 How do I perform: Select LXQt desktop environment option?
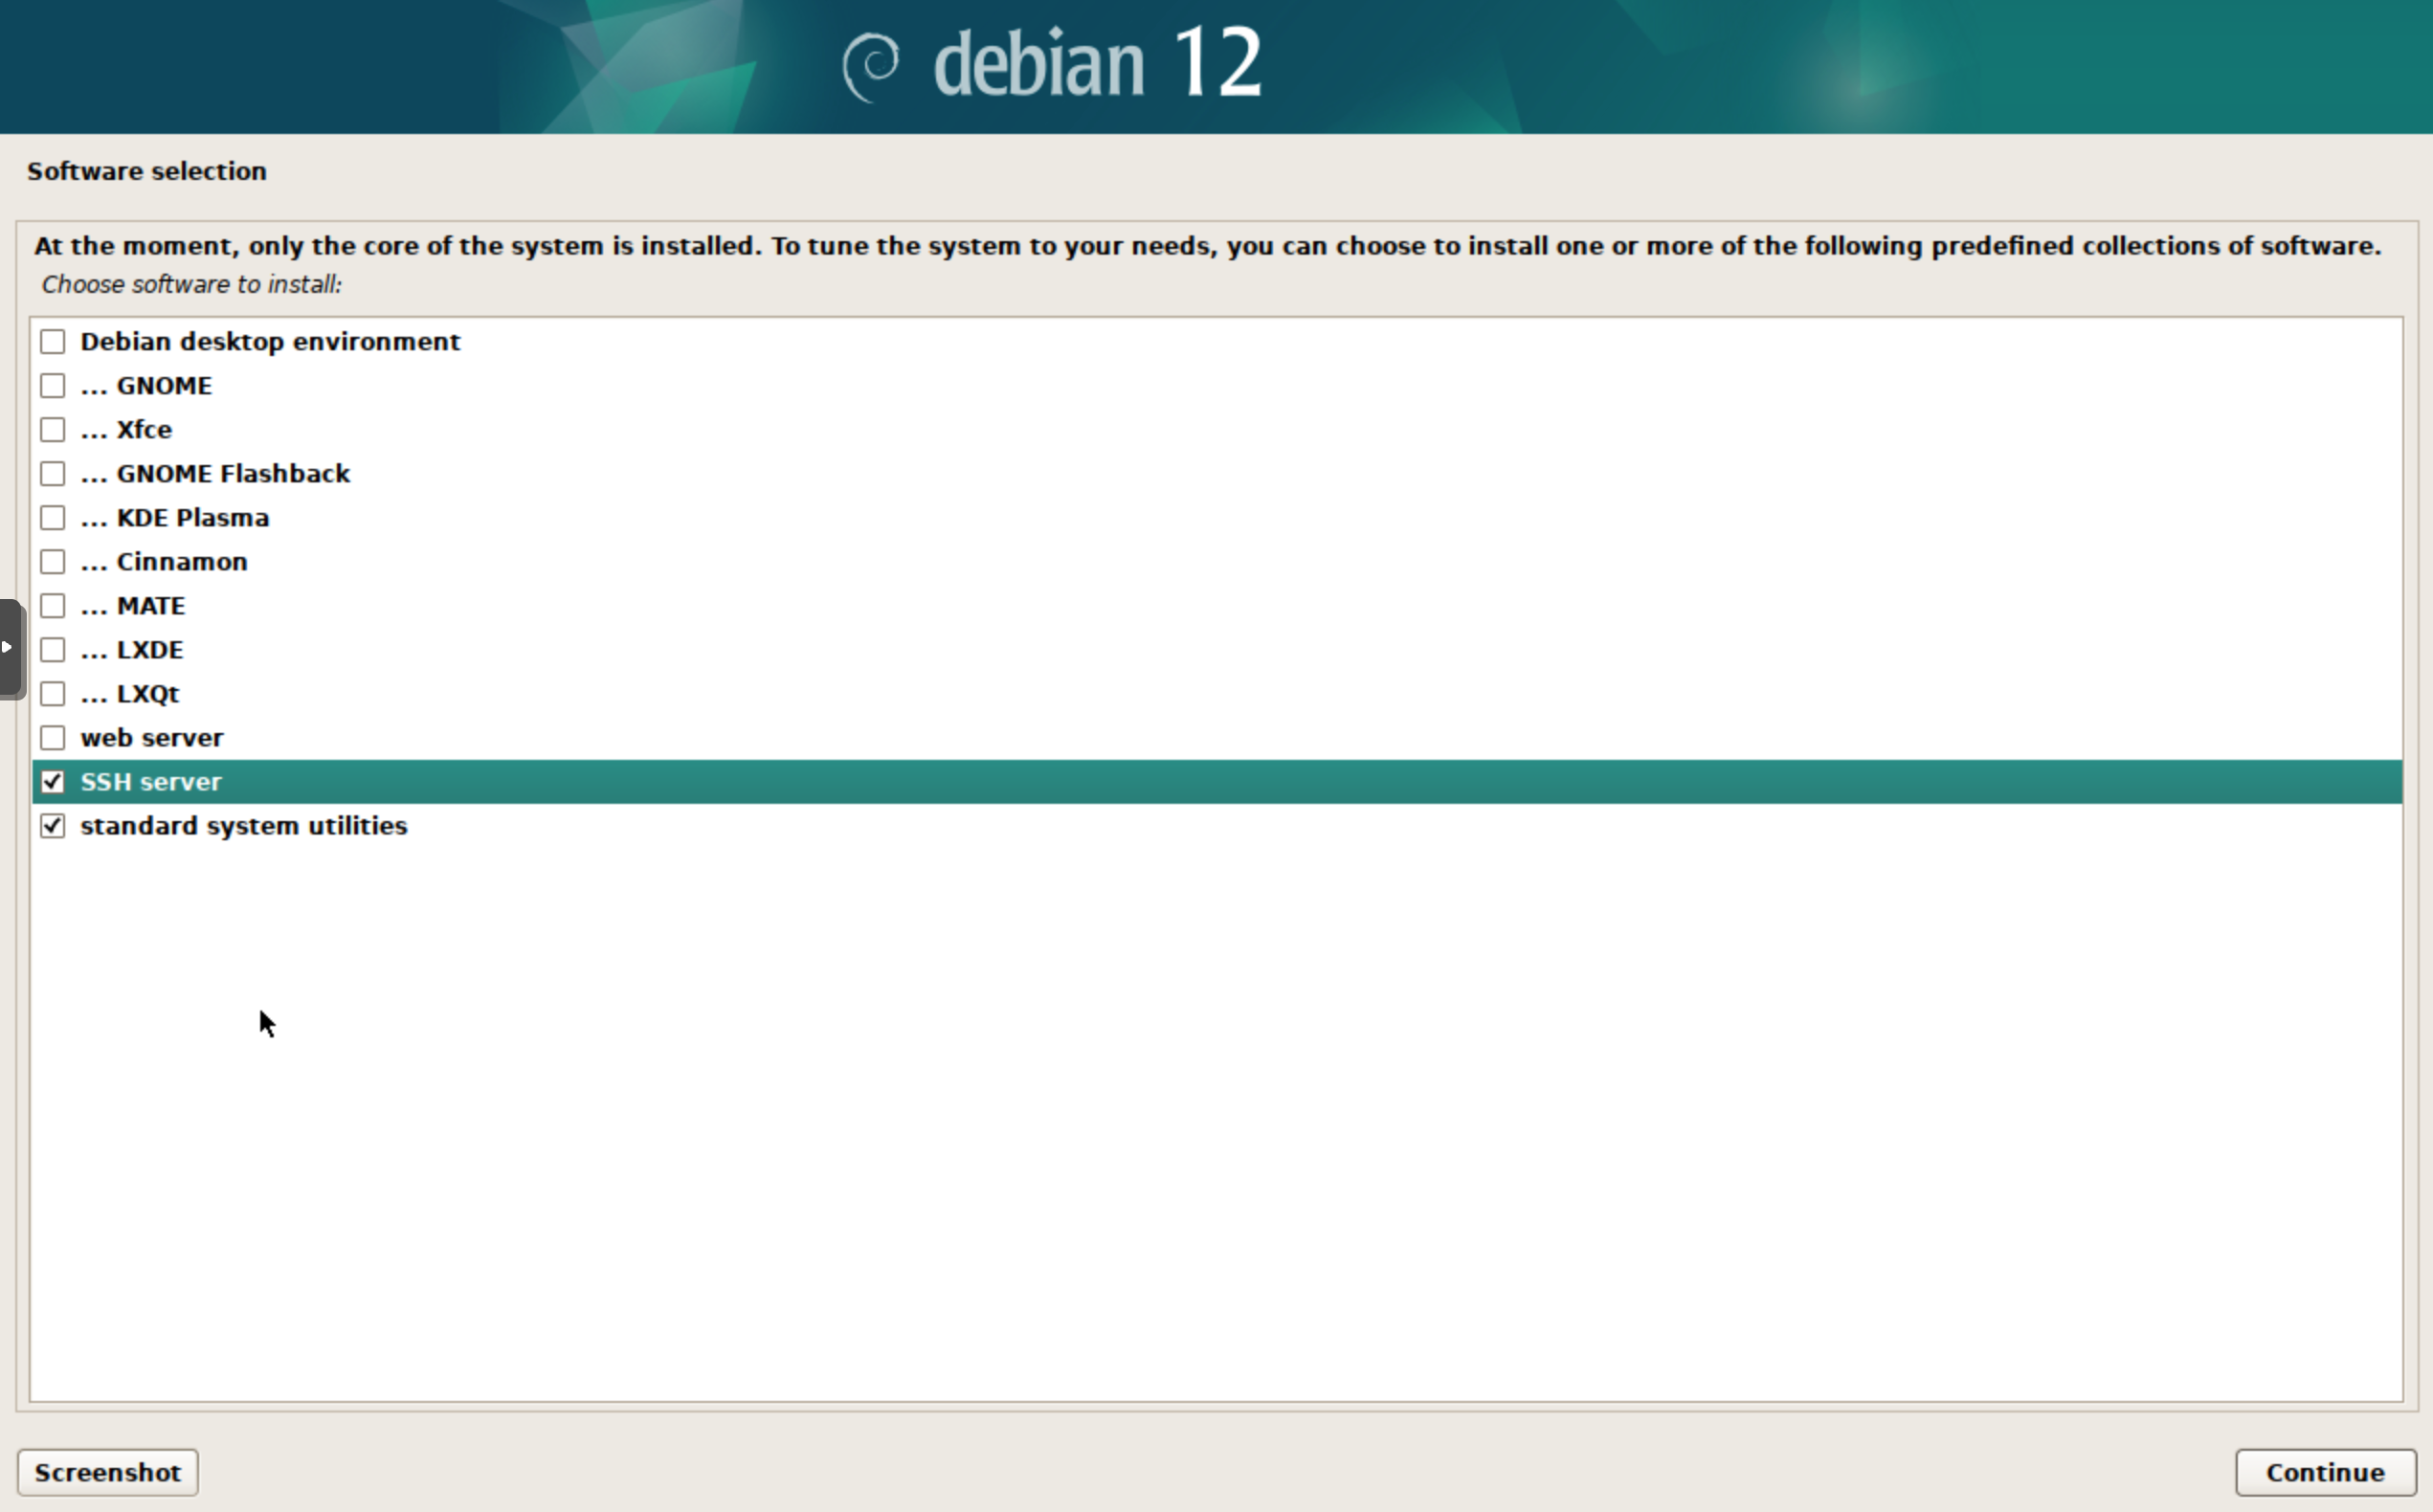(53, 693)
